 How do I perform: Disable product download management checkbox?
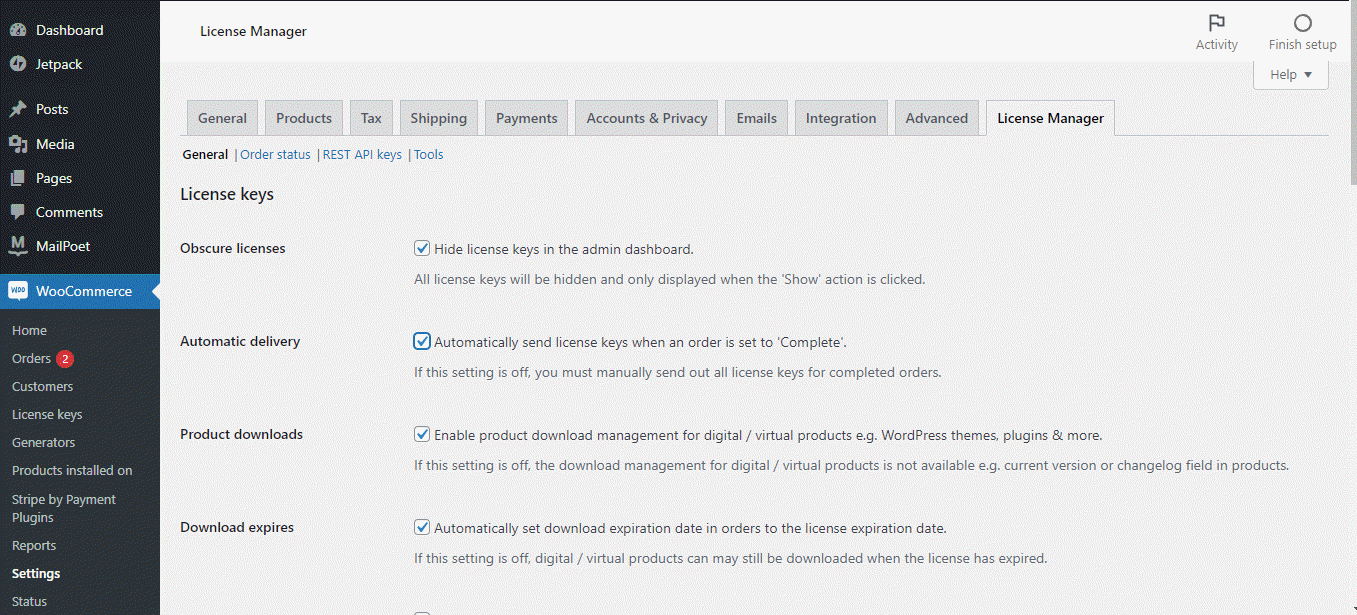[x=422, y=435]
